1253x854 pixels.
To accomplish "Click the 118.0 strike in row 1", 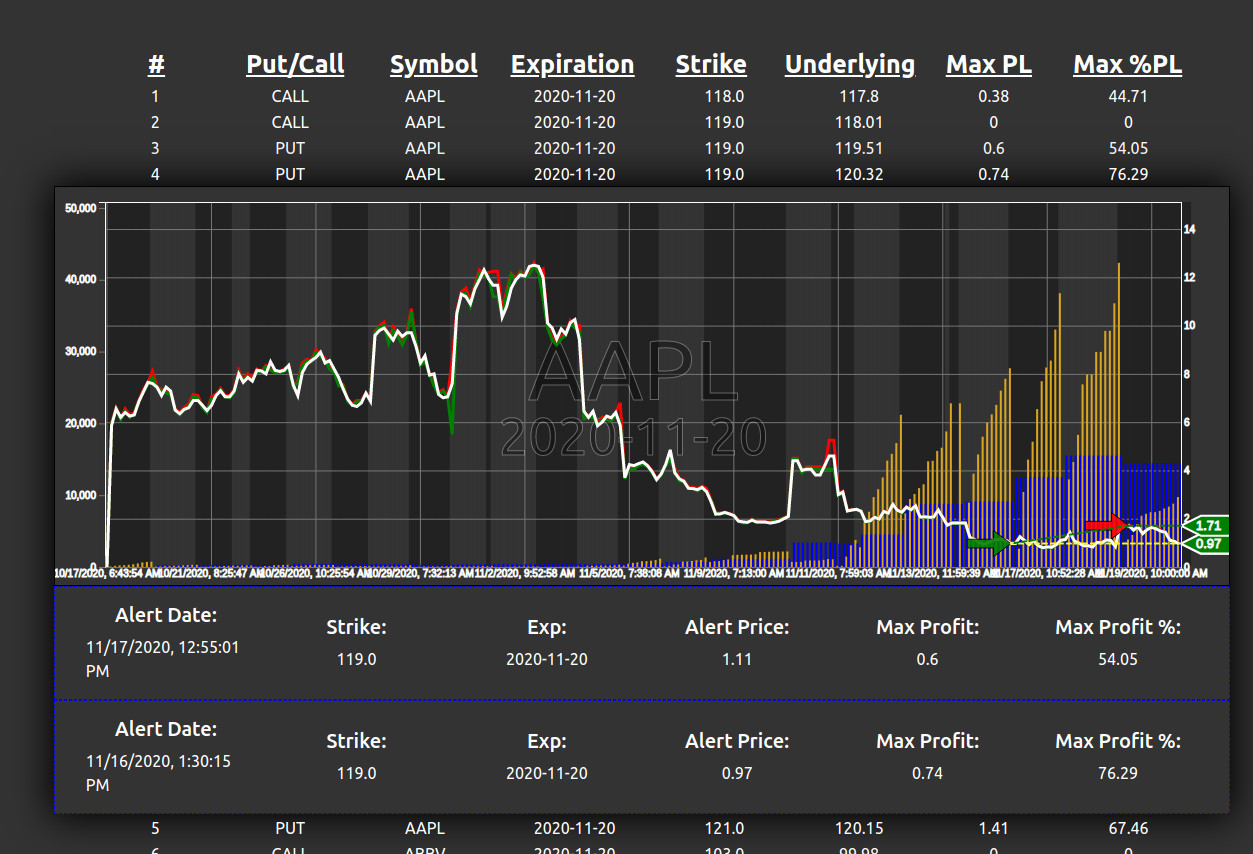I will [x=724, y=96].
